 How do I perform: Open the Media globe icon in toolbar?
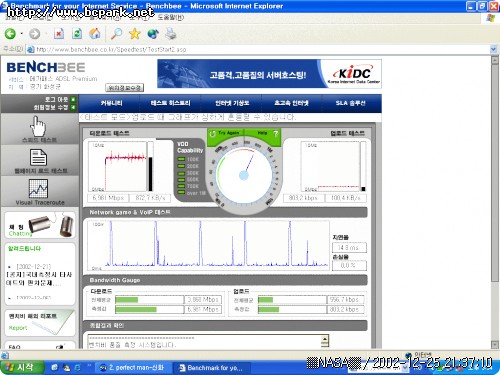coord(153,34)
